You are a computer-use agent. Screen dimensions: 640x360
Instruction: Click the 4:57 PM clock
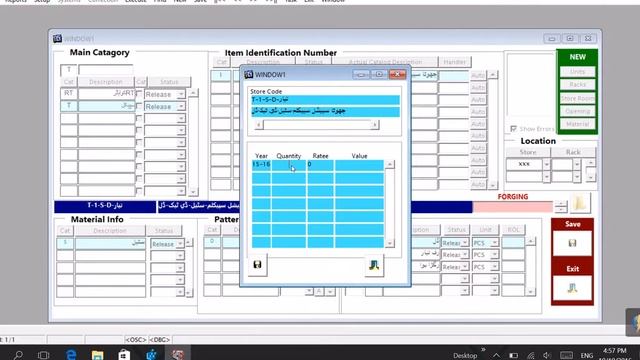614,351
